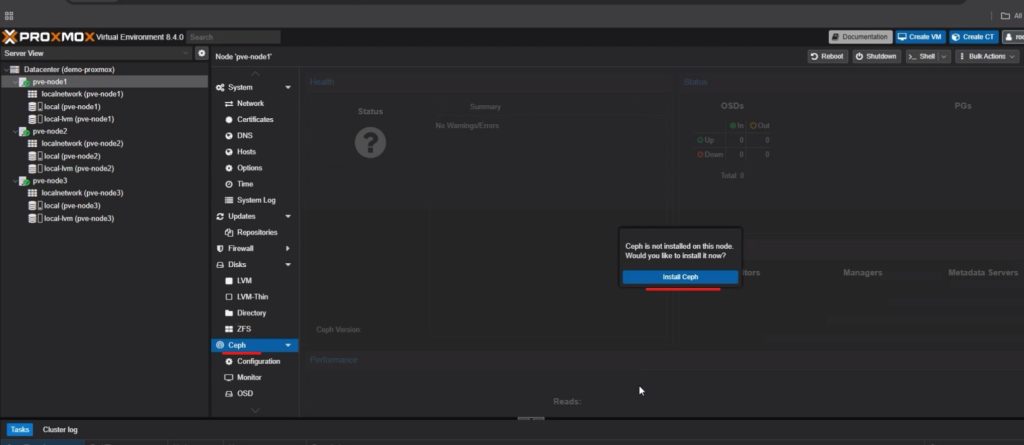Screen dimensions: 1024x445
Task: Click the ZFS grid icon
Action: coord(229,329)
